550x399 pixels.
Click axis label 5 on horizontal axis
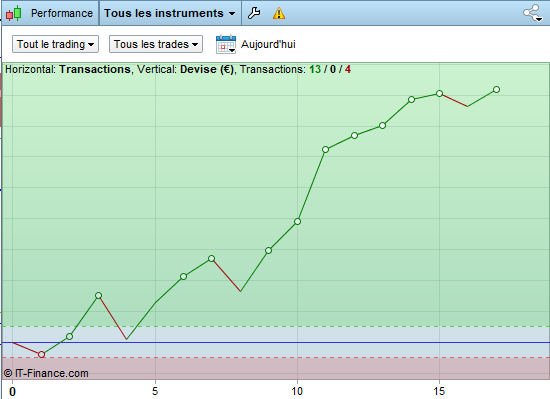tap(155, 391)
